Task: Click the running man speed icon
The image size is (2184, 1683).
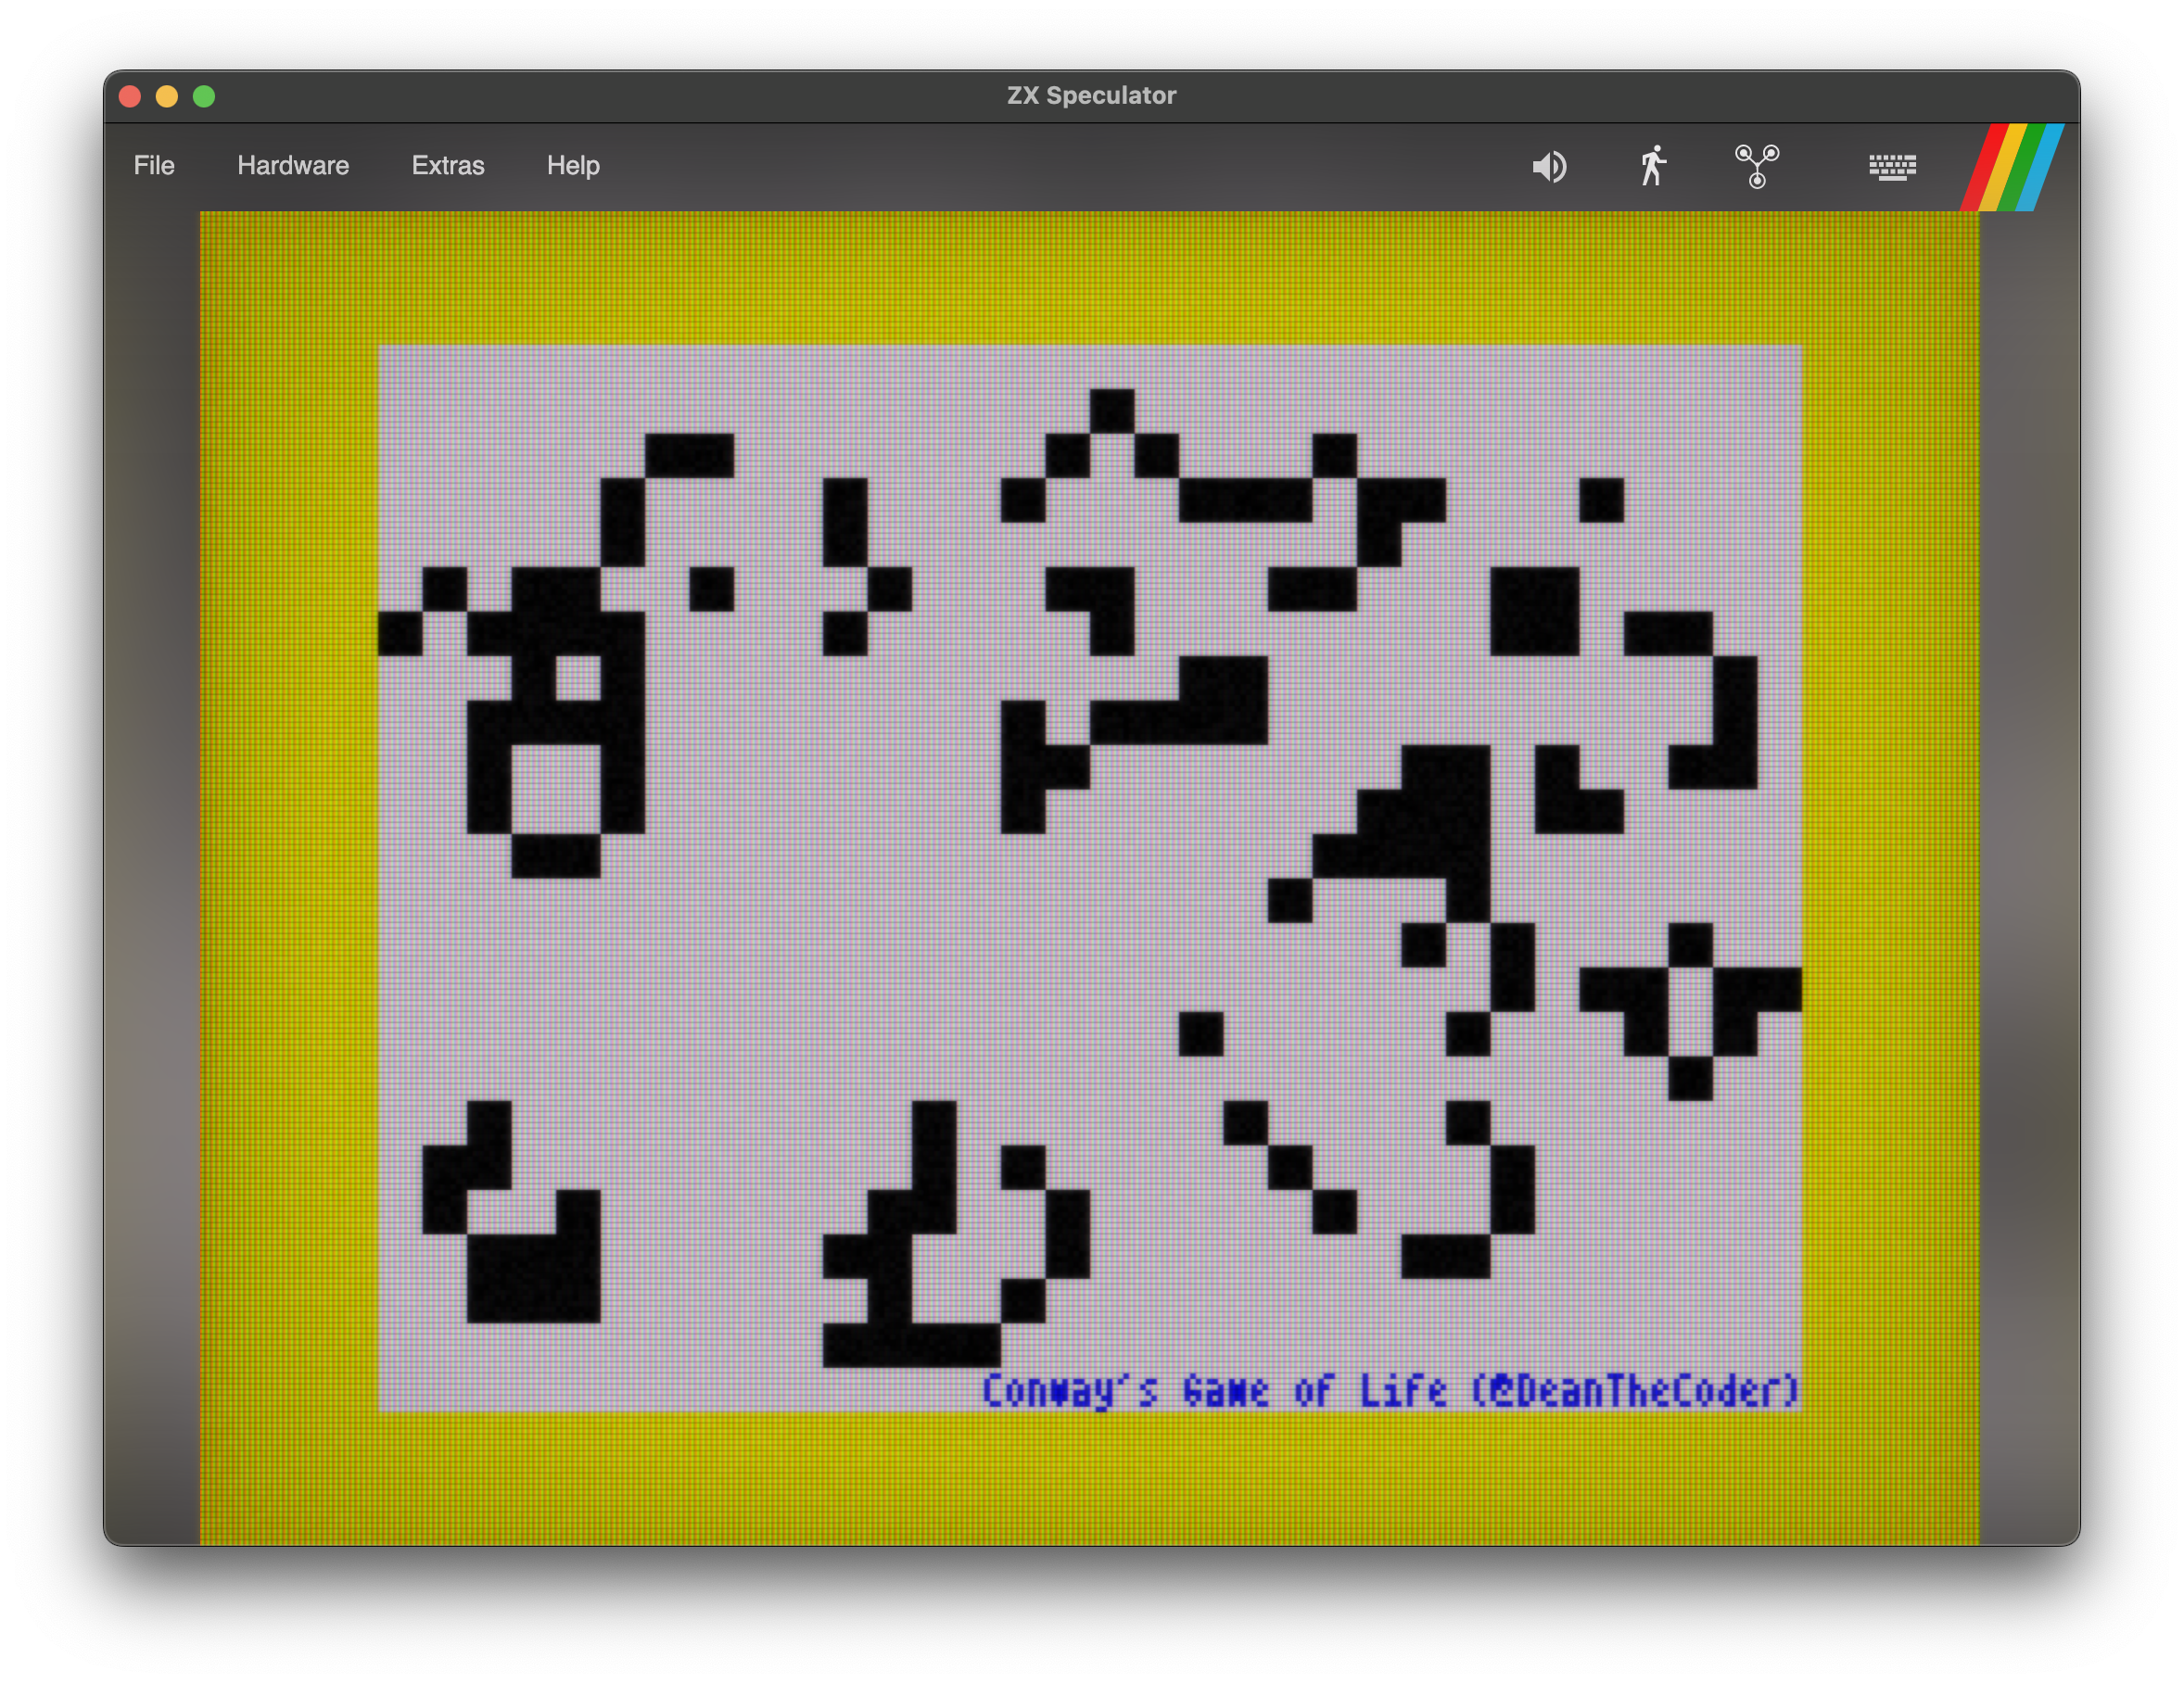Action: [1653, 166]
